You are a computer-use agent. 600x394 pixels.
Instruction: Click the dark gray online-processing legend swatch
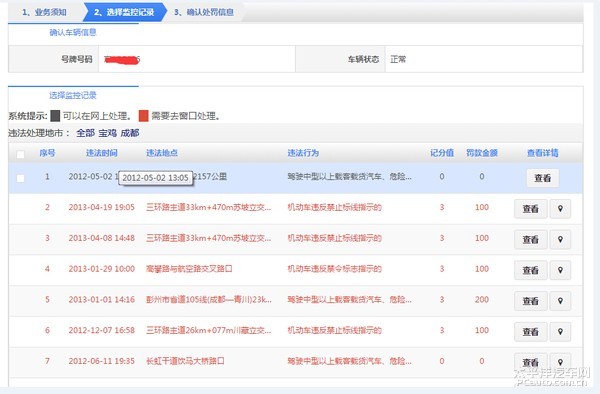point(55,116)
